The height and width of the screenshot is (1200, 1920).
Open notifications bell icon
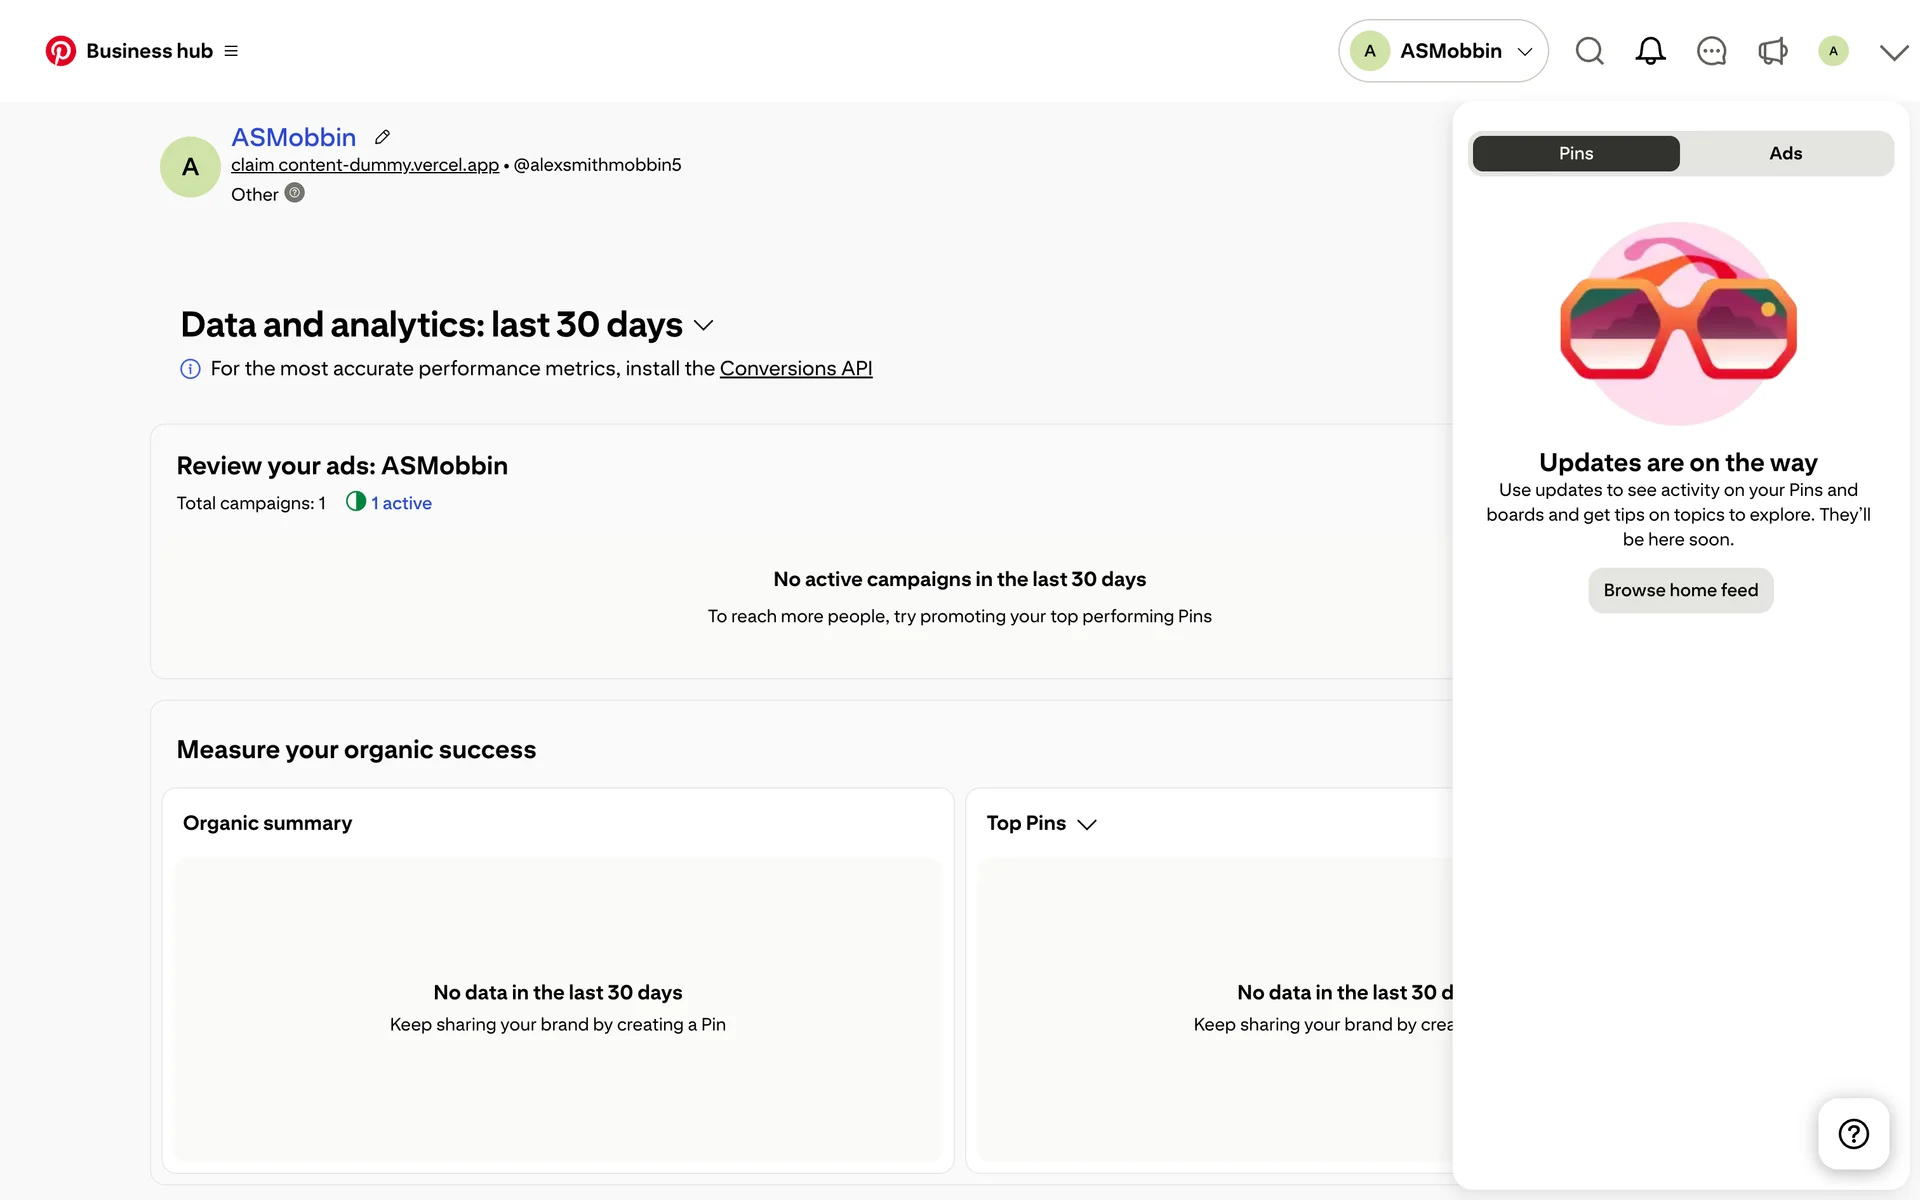1650,51
